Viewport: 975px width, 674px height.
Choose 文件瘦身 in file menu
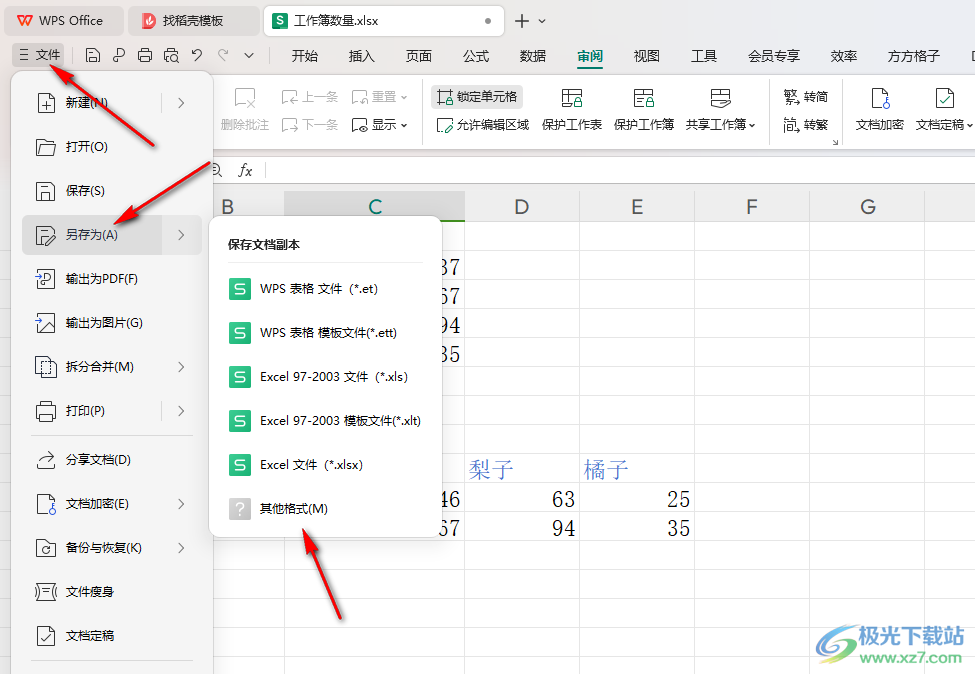click(112, 592)
